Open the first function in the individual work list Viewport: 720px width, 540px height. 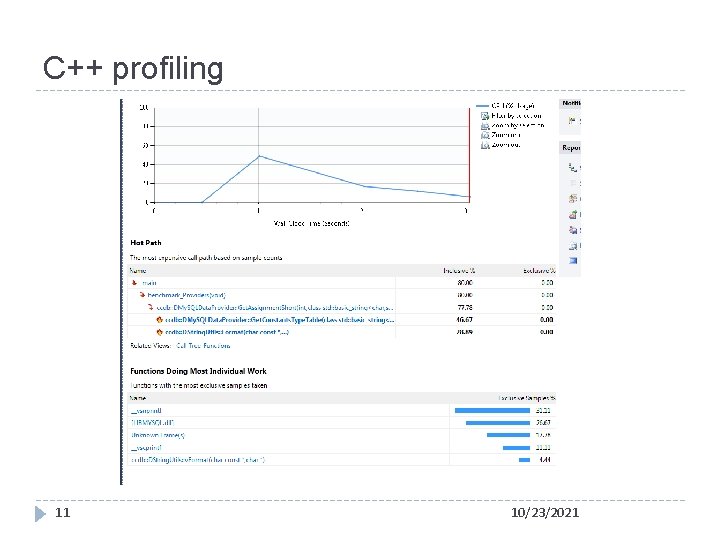[x=146, y=411]
